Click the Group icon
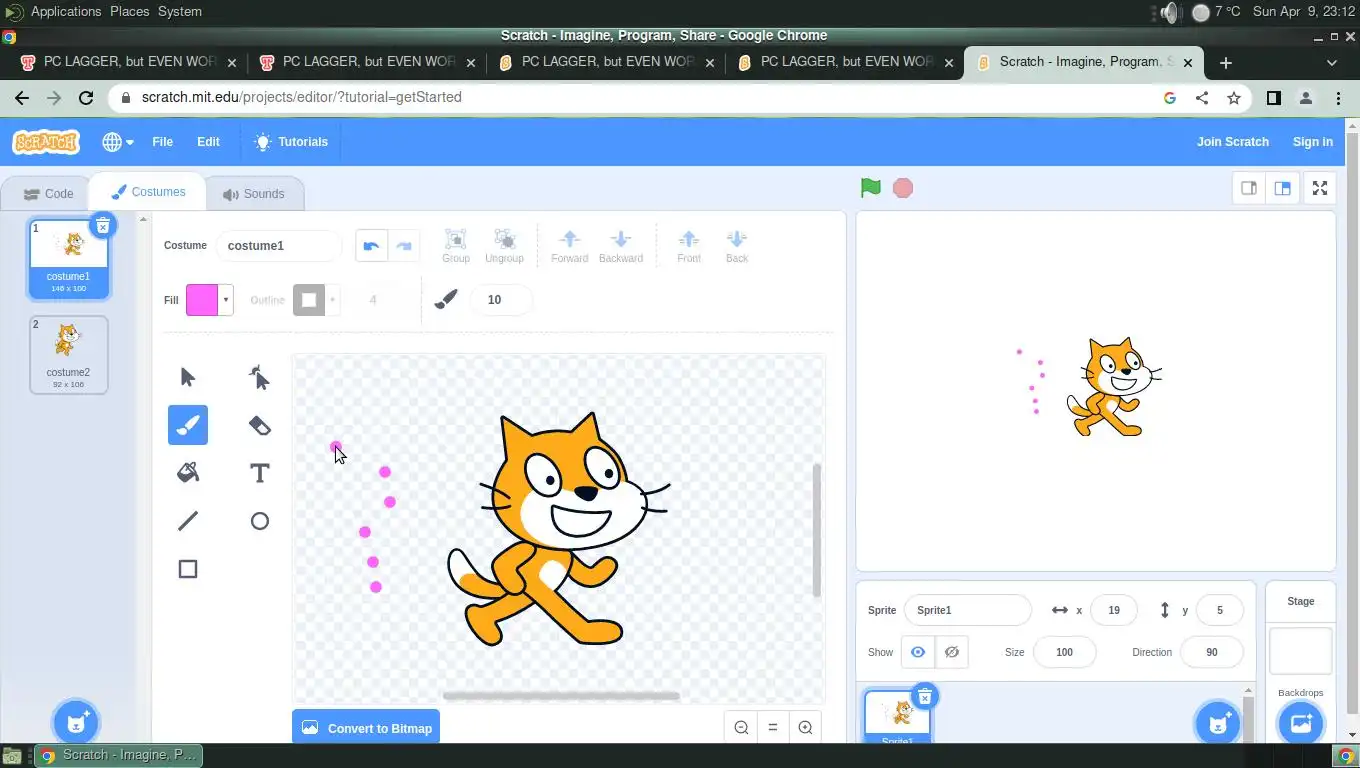This screenshot has width=1360, height=768. 455,240
